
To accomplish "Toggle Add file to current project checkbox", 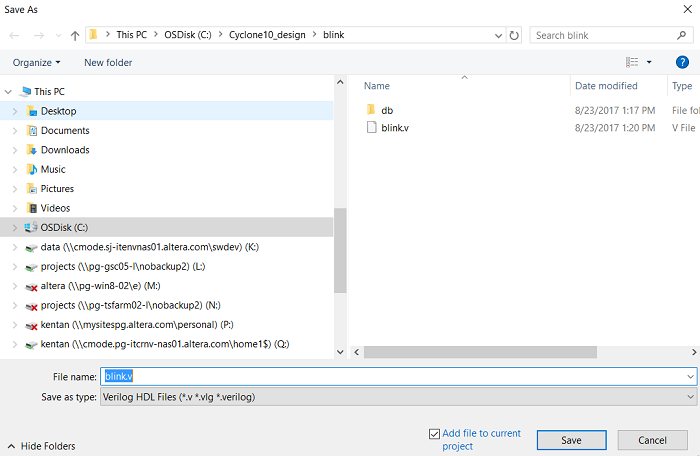I will [434, 434].
